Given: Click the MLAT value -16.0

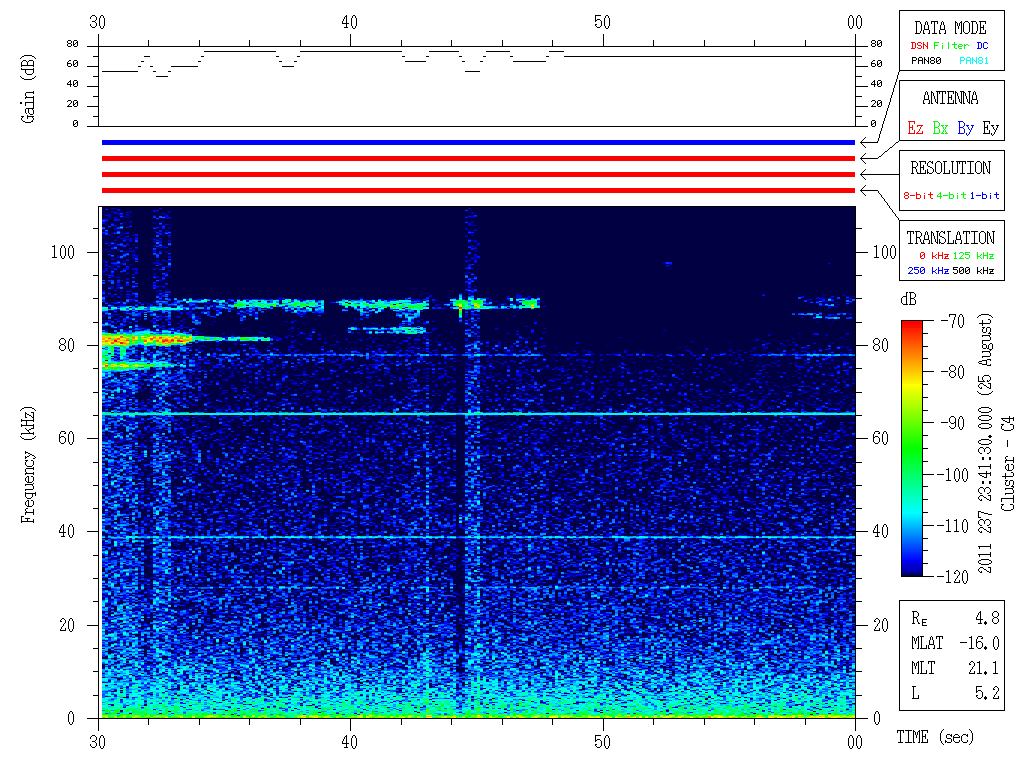Looking at the screenshot, I should click(x=979, y=643).
